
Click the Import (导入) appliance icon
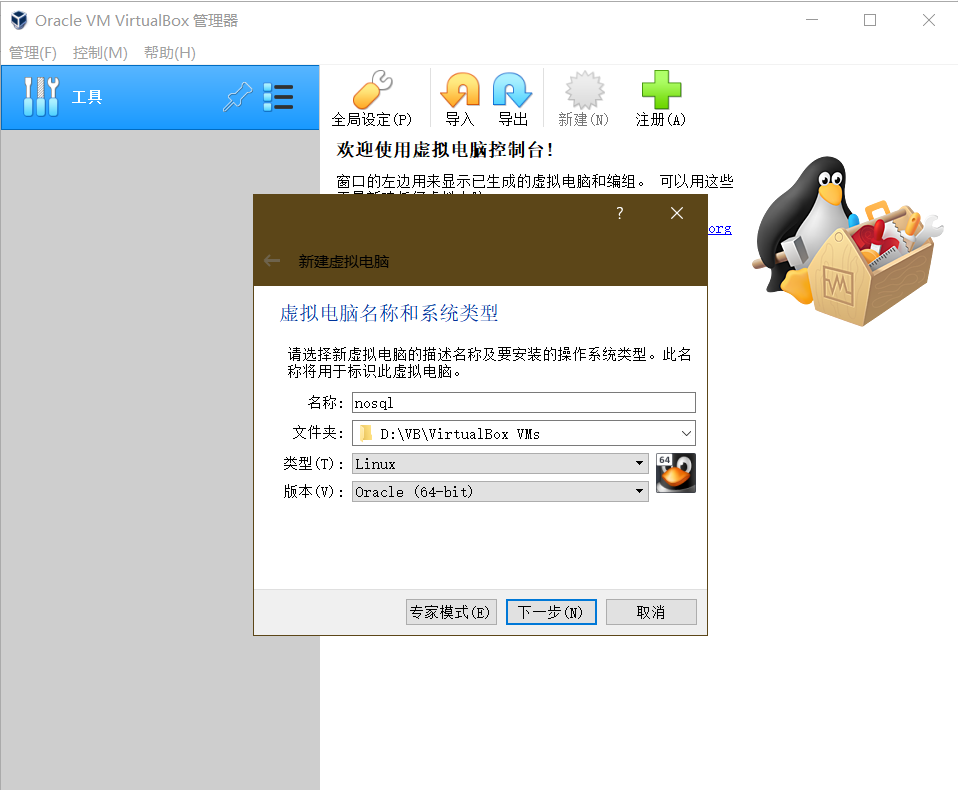[459, 98]
